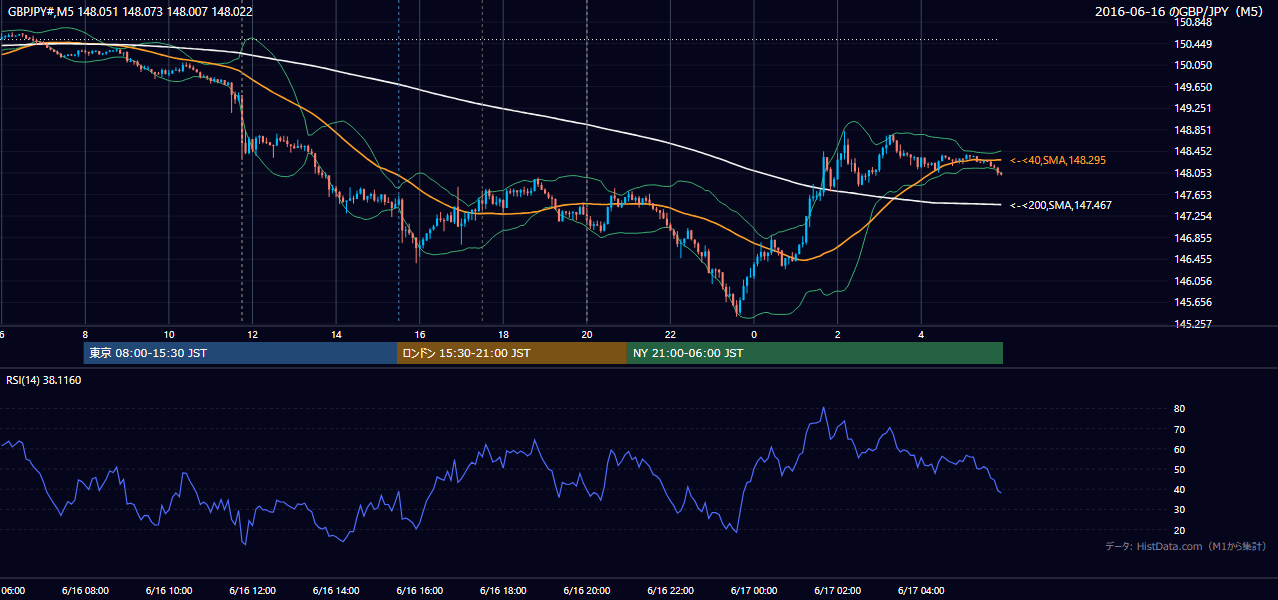Click RSI scale value 40
This screenshot has width=1278, height=600.
pyautogui.click(x=1179, y=489)
